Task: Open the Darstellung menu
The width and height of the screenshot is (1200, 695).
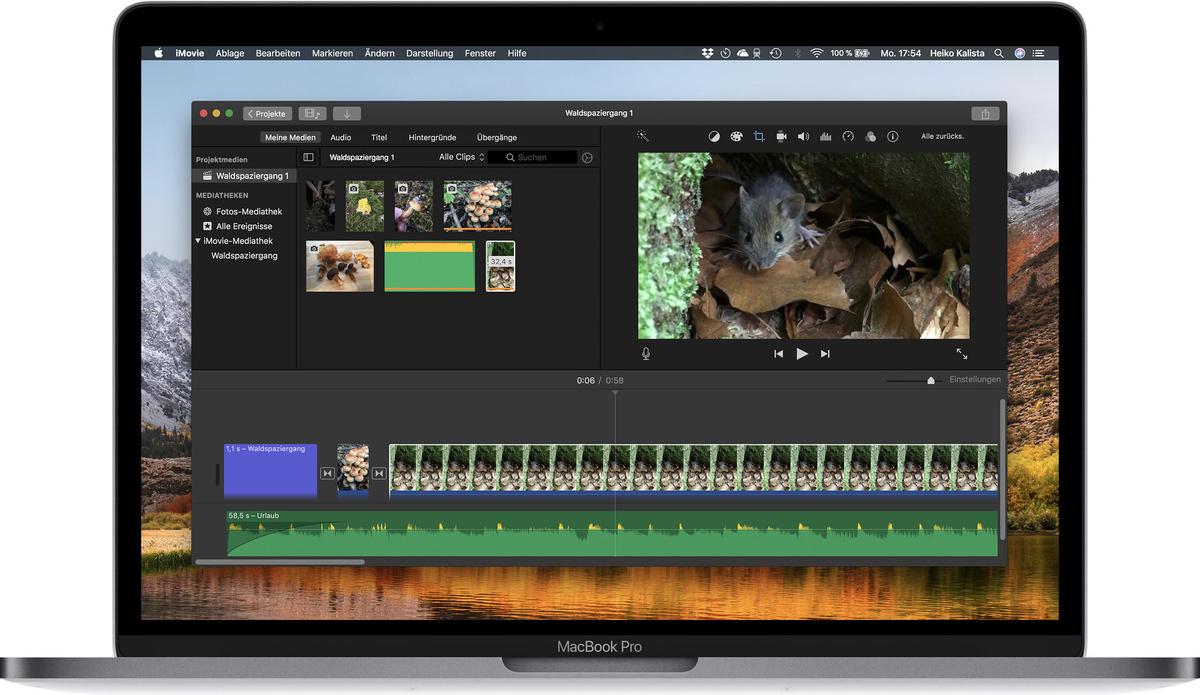Action: coord(430,53)
